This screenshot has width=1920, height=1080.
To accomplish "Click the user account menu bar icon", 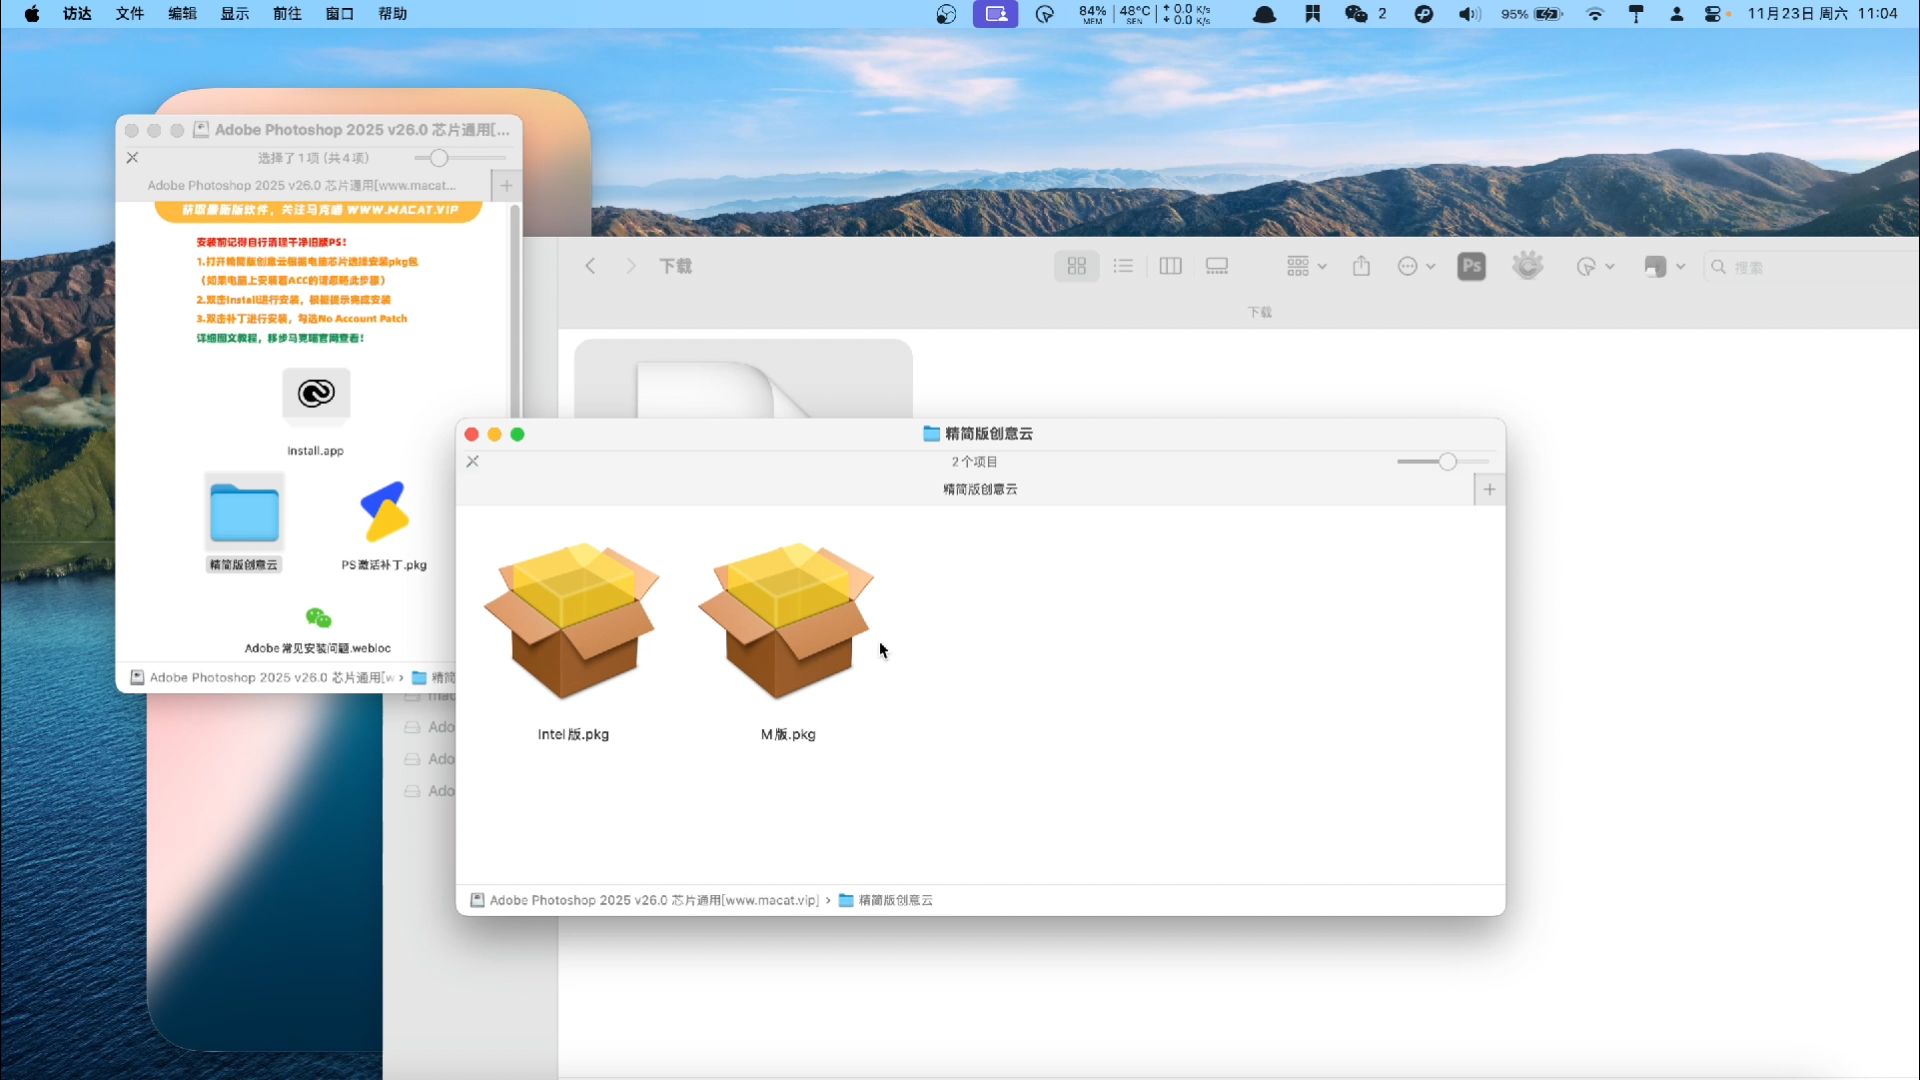I will (x=1676, y=14).
